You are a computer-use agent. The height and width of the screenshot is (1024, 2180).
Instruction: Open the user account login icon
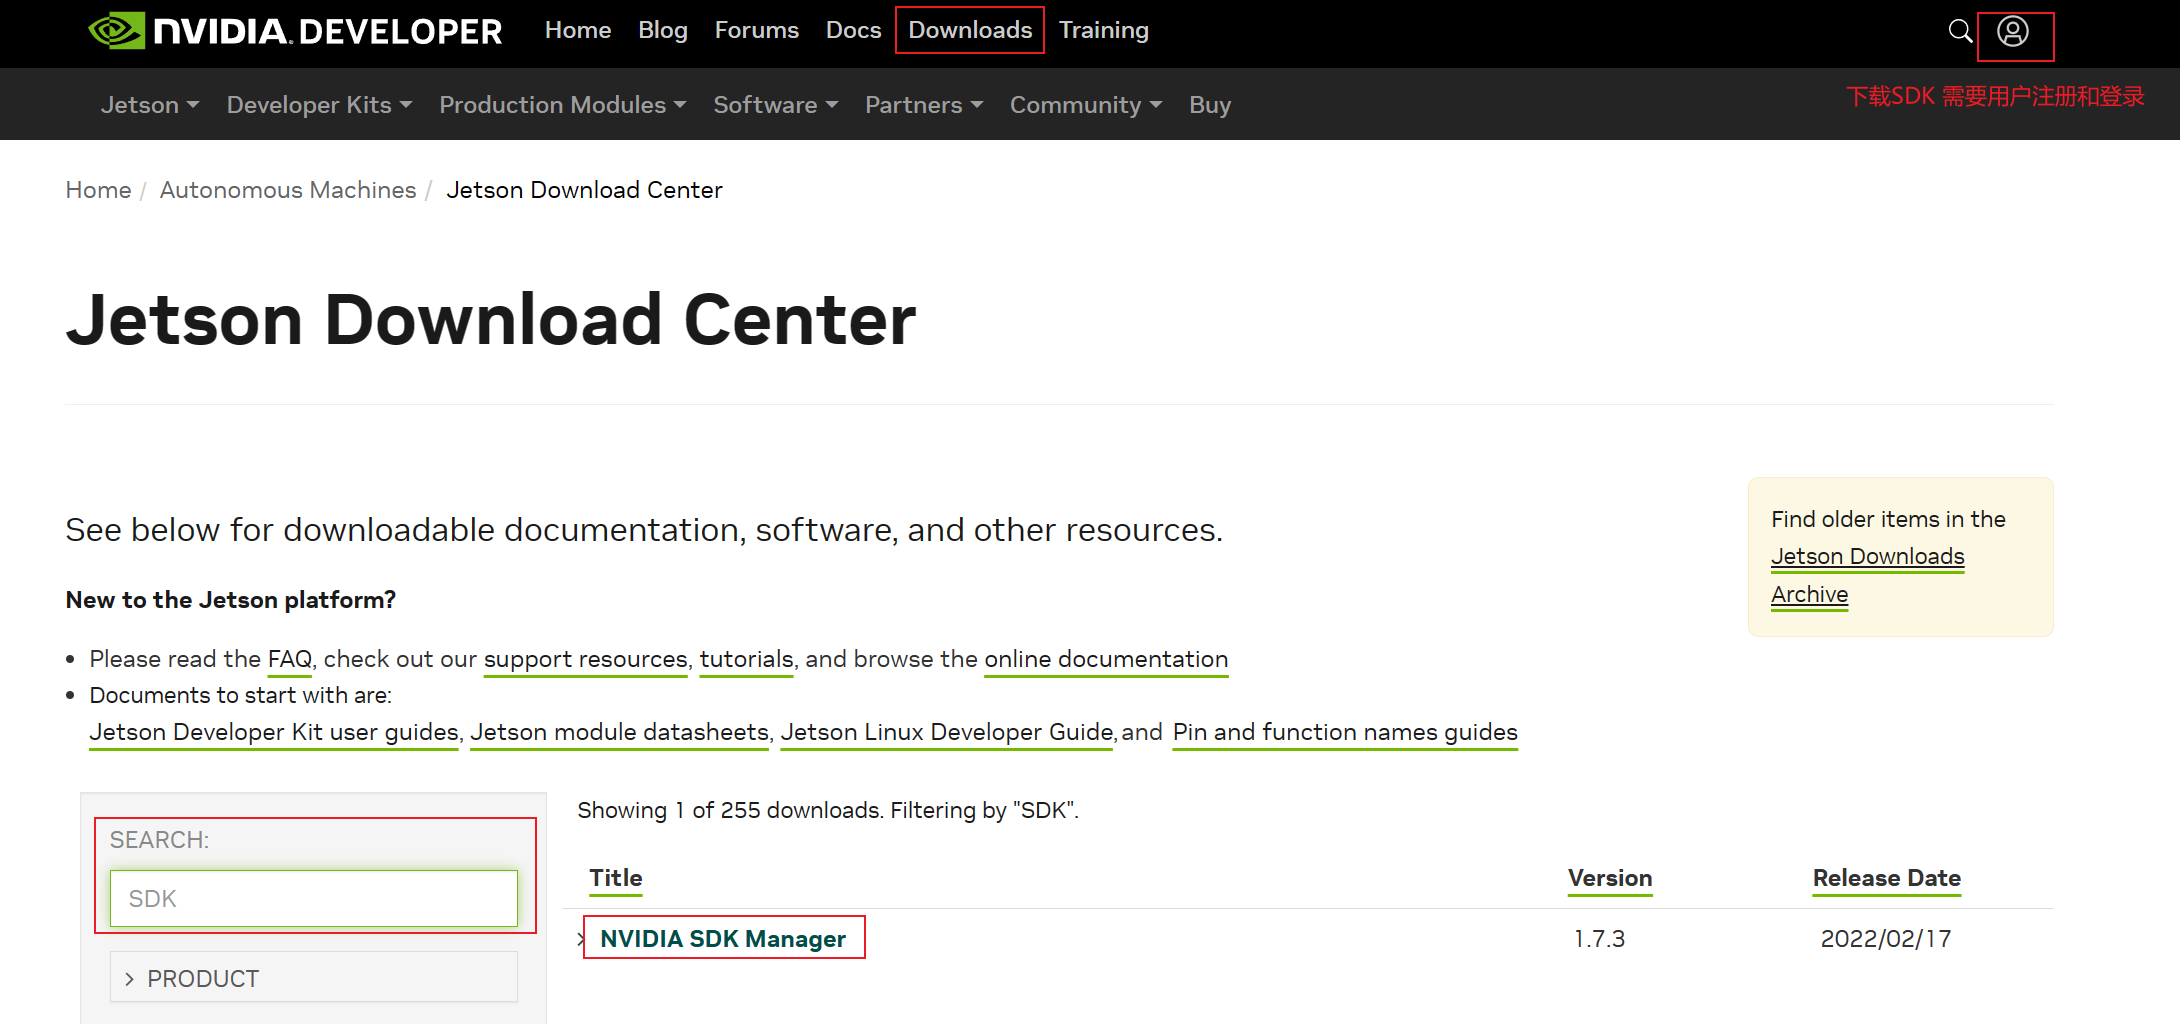2013,31
